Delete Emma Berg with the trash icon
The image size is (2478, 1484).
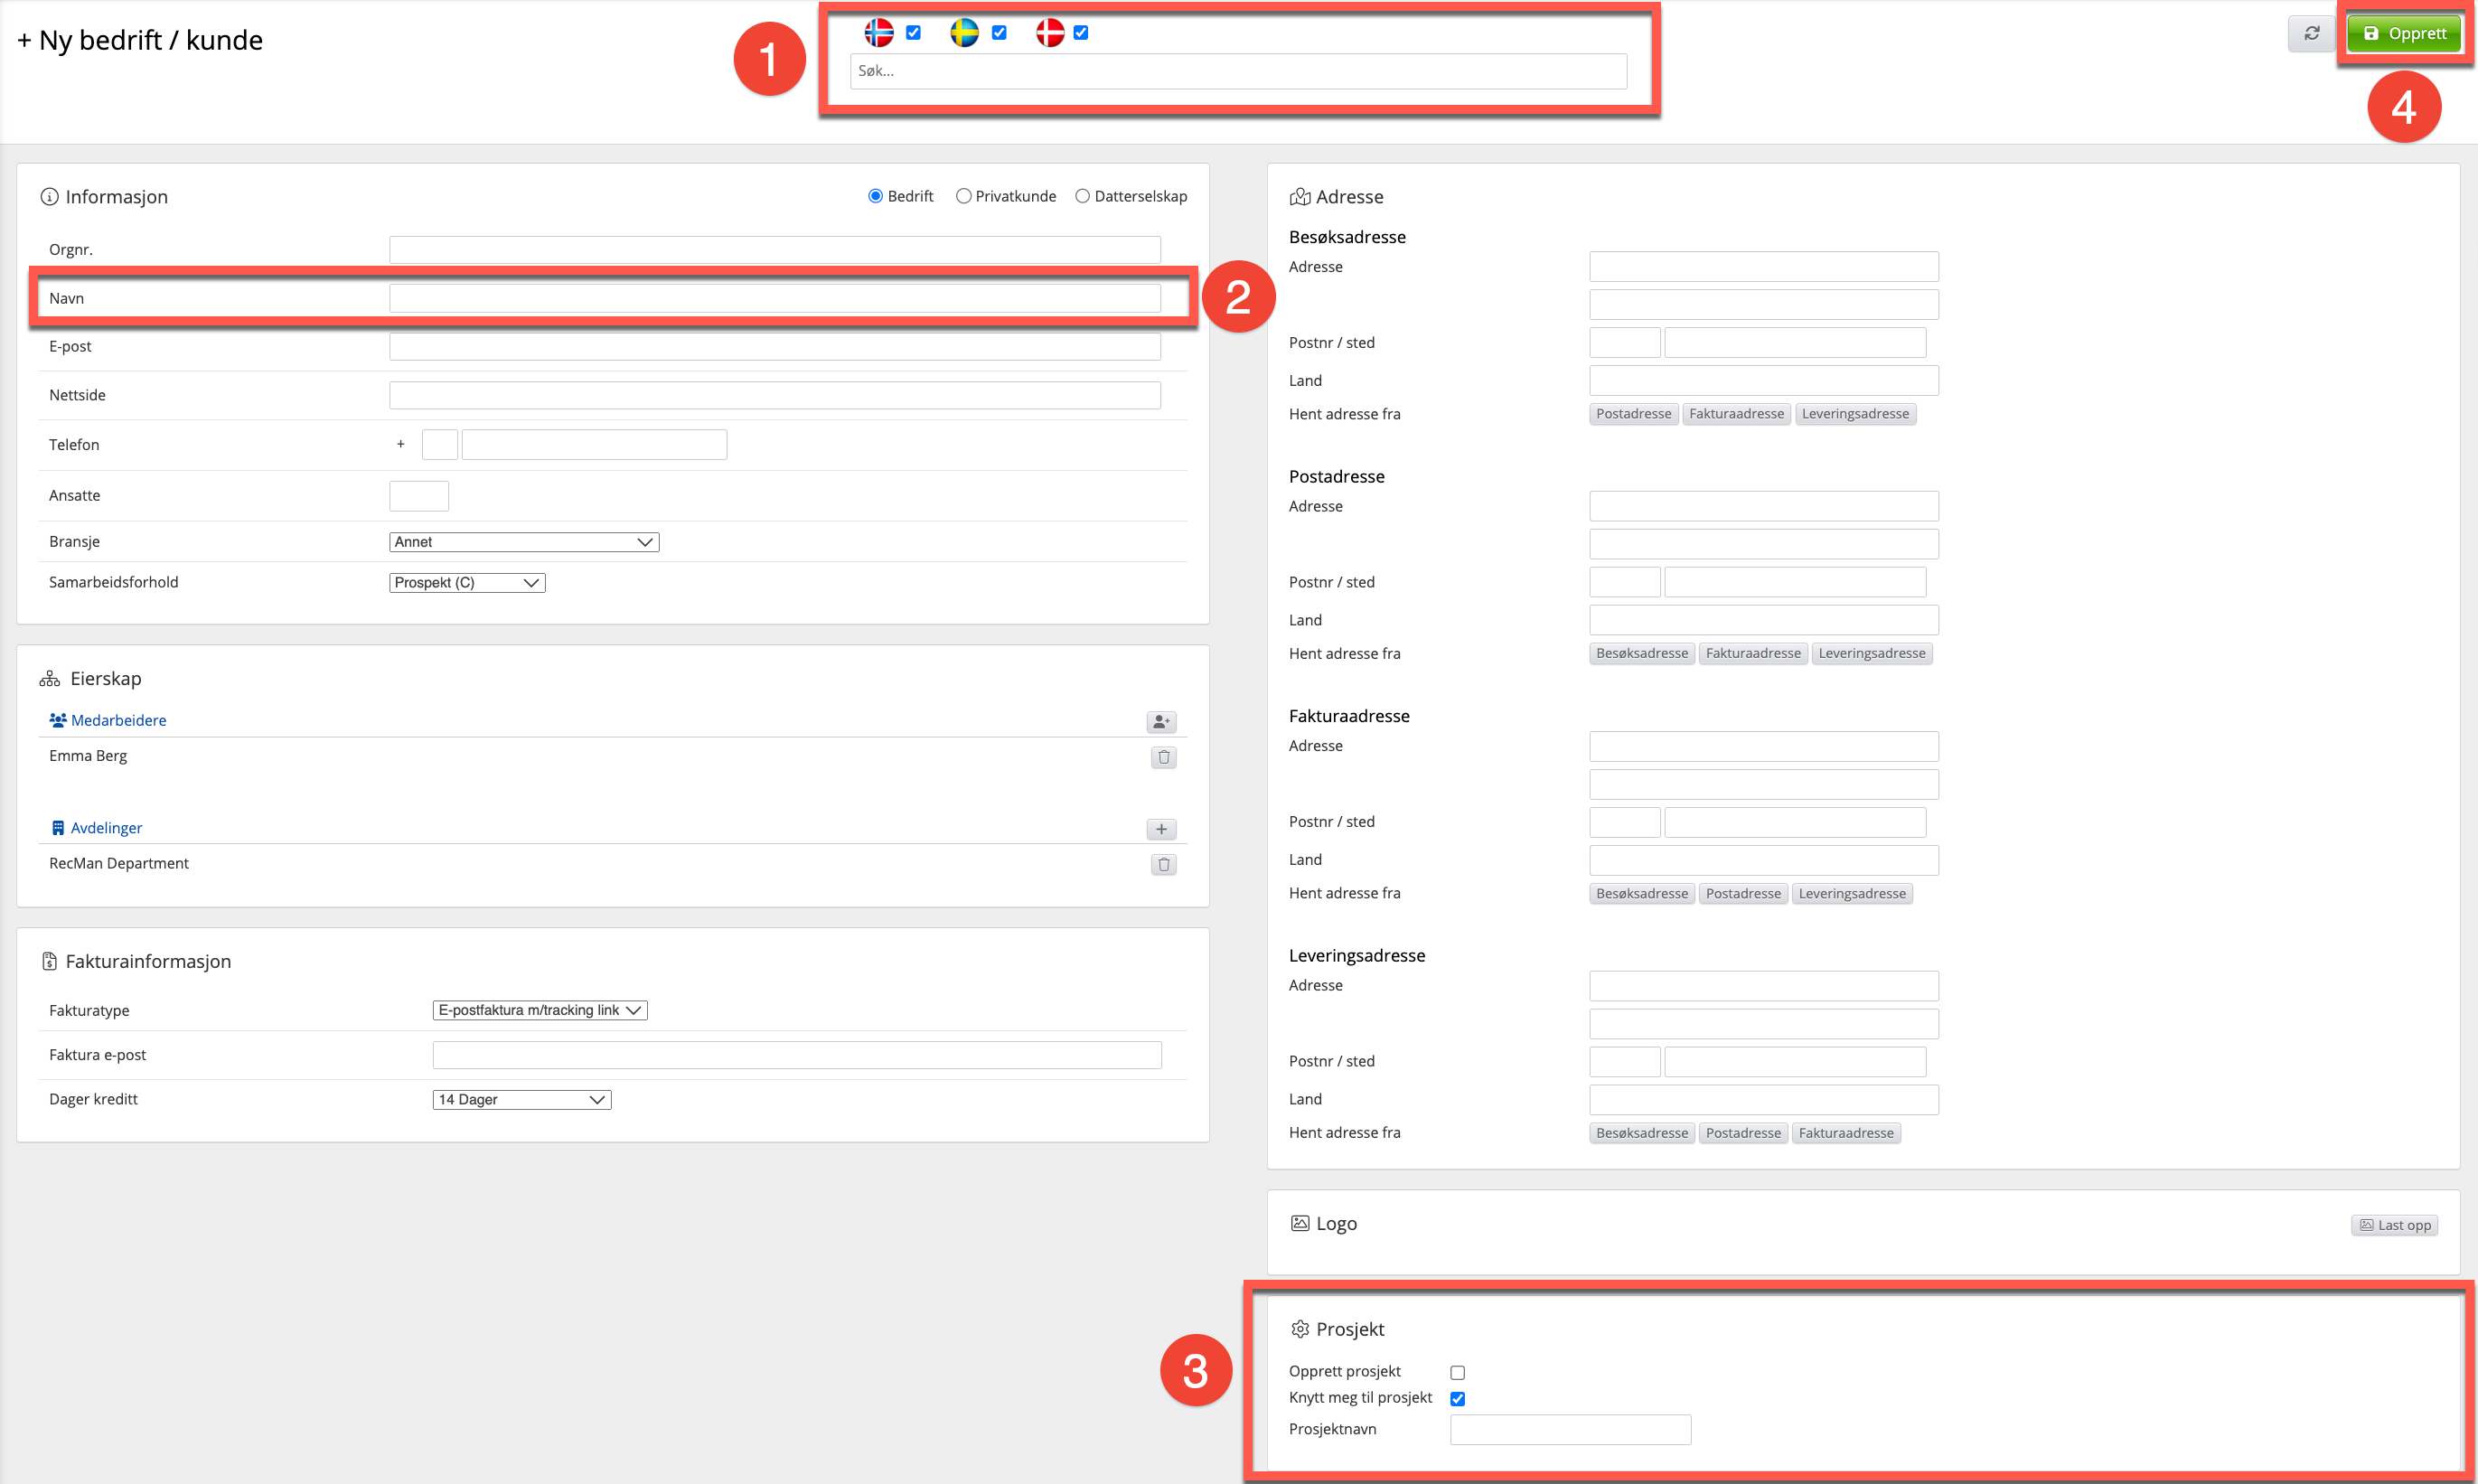1163,757
